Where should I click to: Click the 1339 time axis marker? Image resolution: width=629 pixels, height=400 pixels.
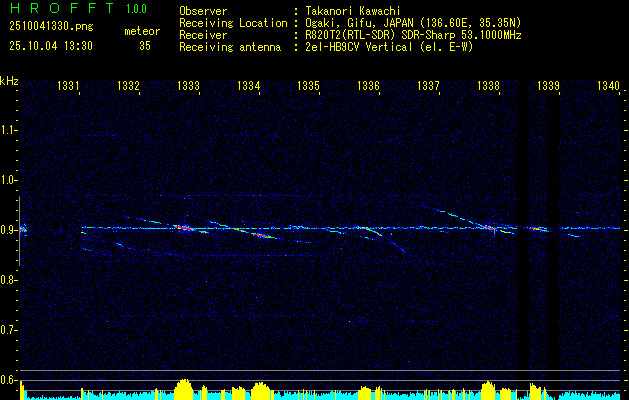pyautogui.click(x=548, y=85)
